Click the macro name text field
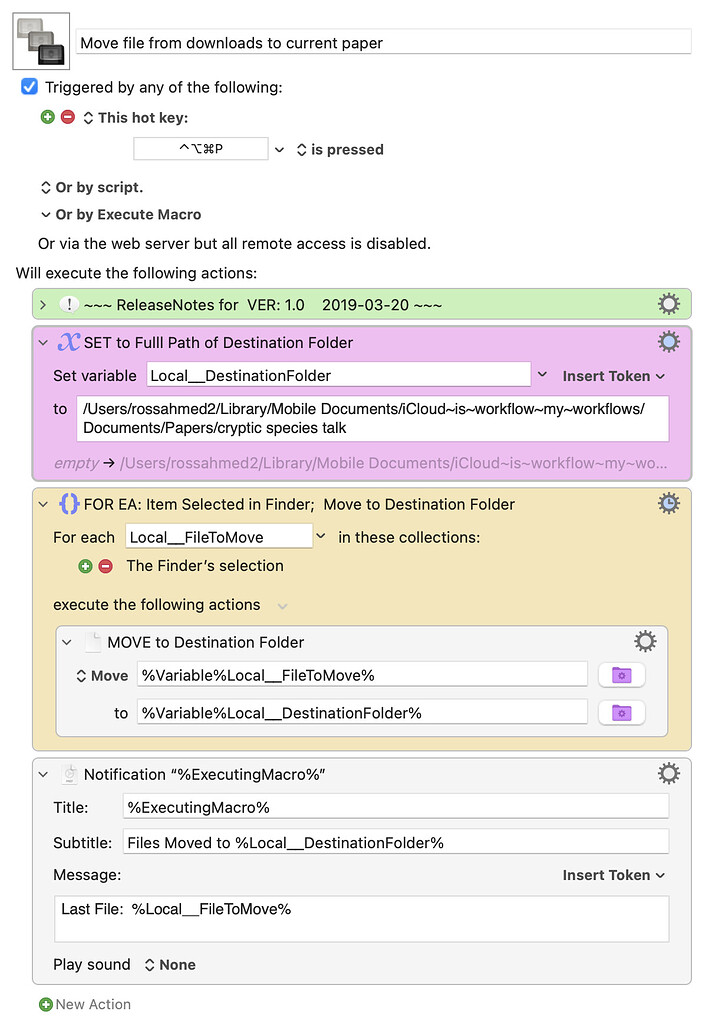 [x=383, y=42]
